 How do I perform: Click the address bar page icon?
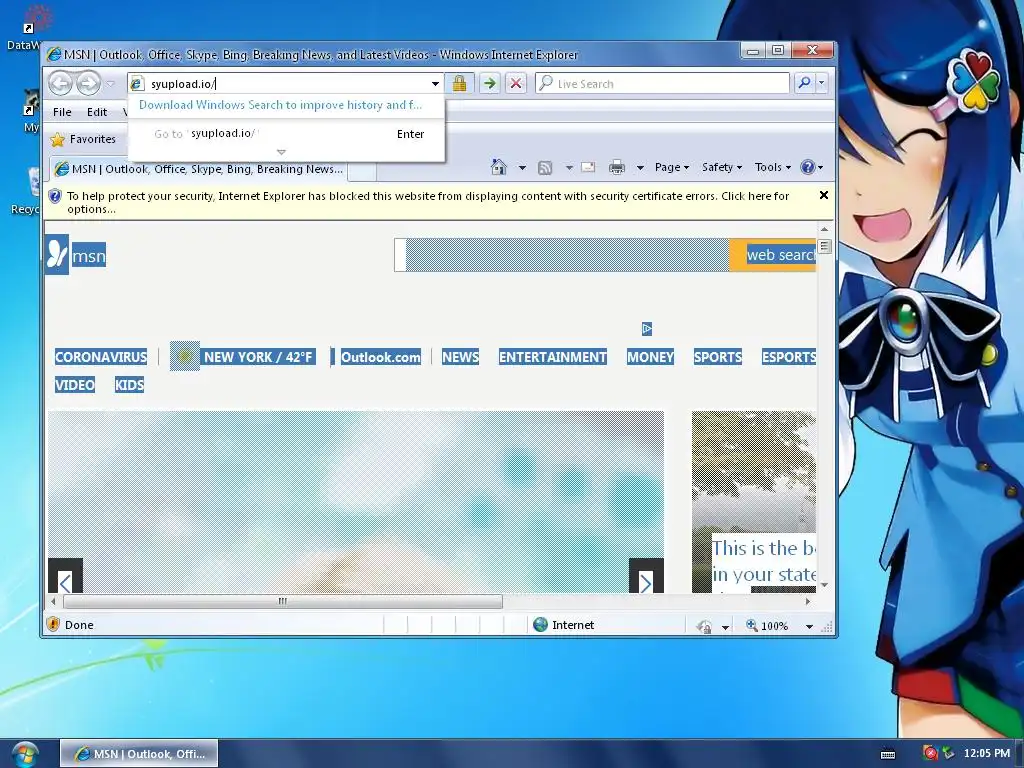pos(136,84)
